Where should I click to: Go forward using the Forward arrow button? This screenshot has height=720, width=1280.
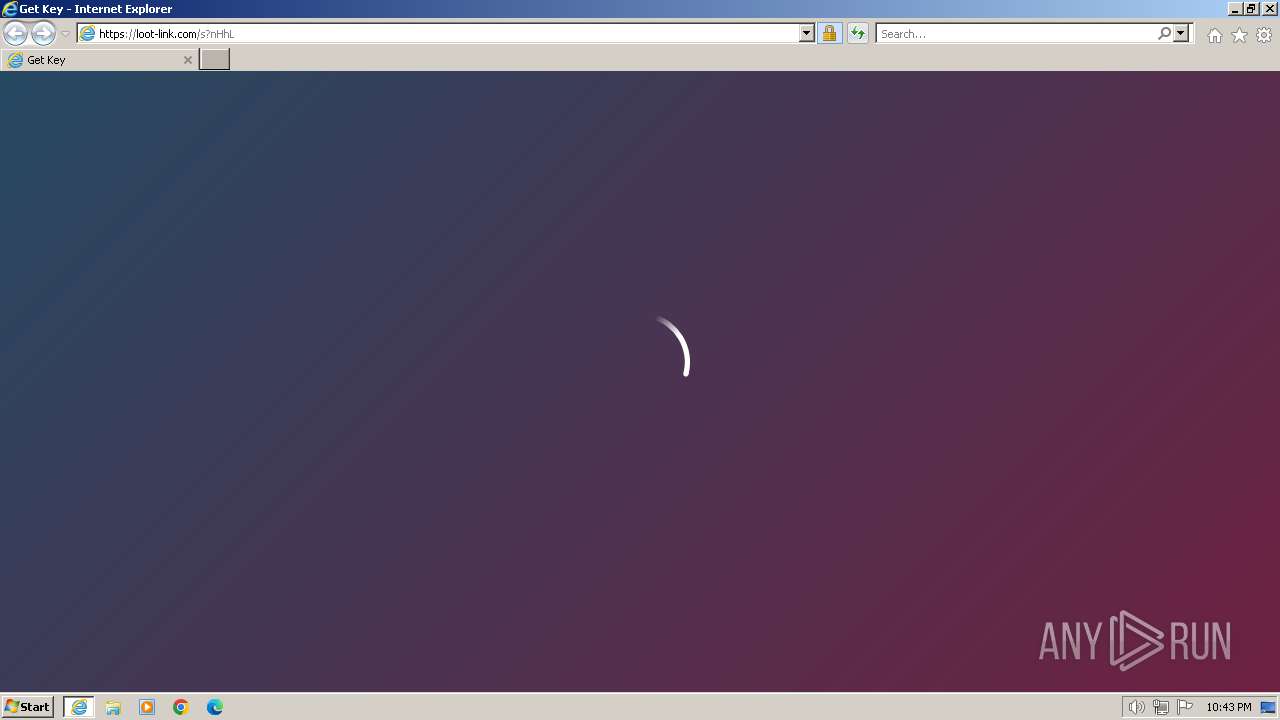point(43,34)
